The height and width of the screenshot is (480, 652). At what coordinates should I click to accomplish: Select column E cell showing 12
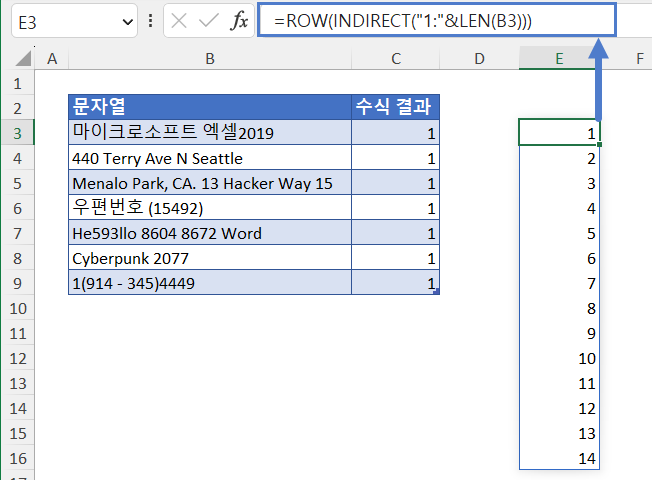[559, 408]
